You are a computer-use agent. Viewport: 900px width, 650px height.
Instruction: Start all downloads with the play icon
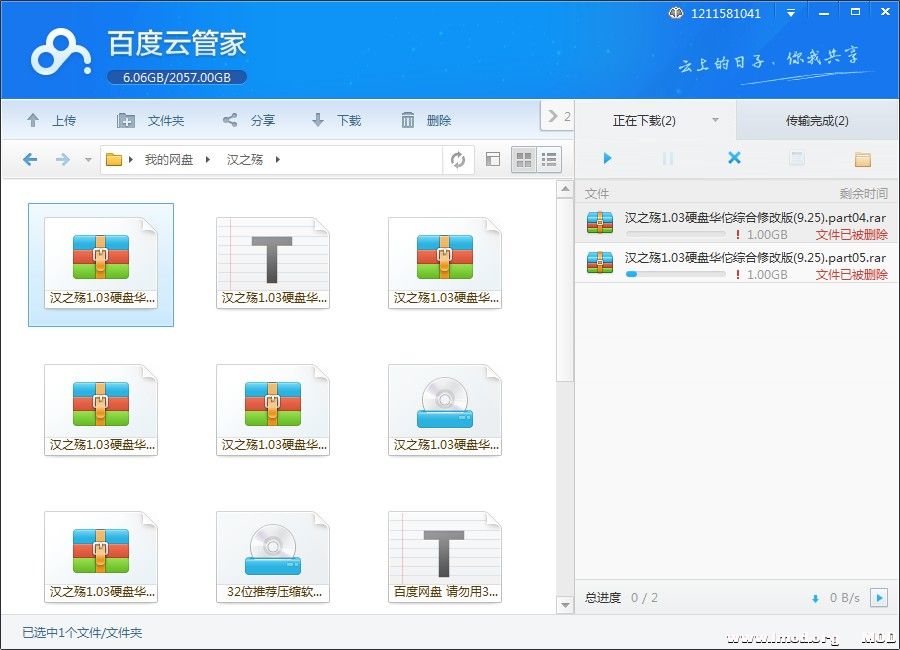coord(607,159)
